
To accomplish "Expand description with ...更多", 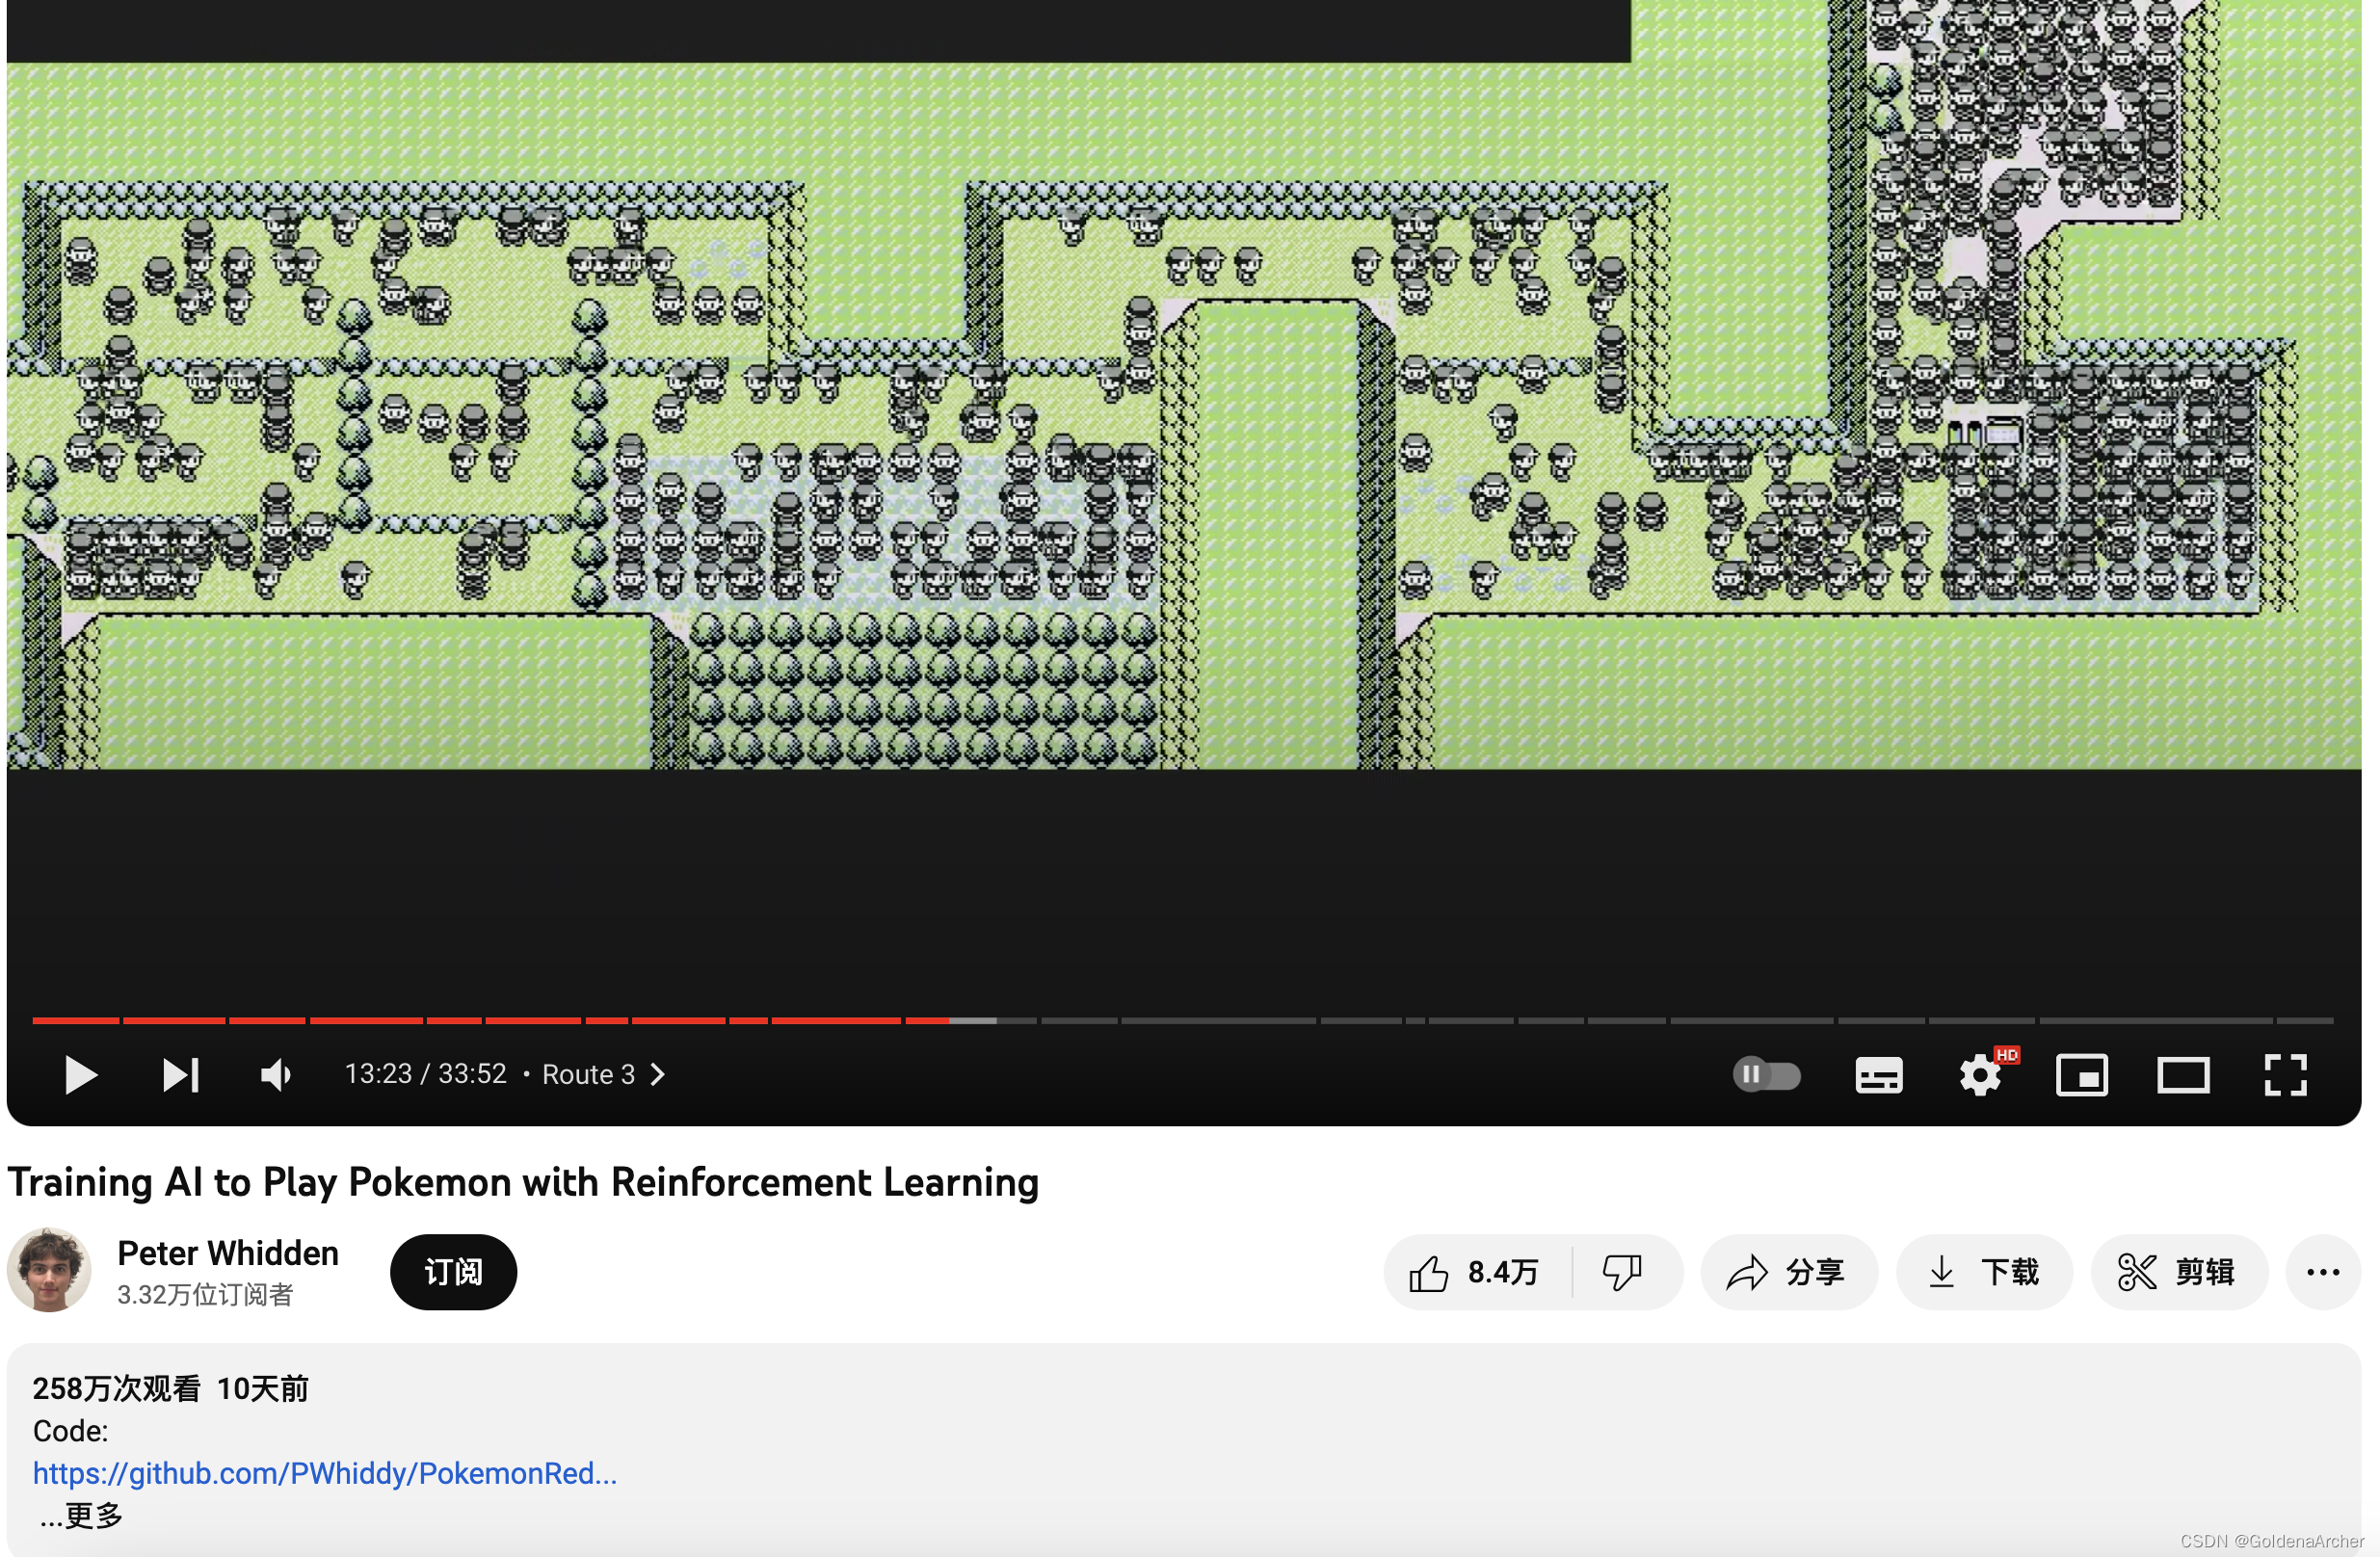I will [x=82, y=1516].
